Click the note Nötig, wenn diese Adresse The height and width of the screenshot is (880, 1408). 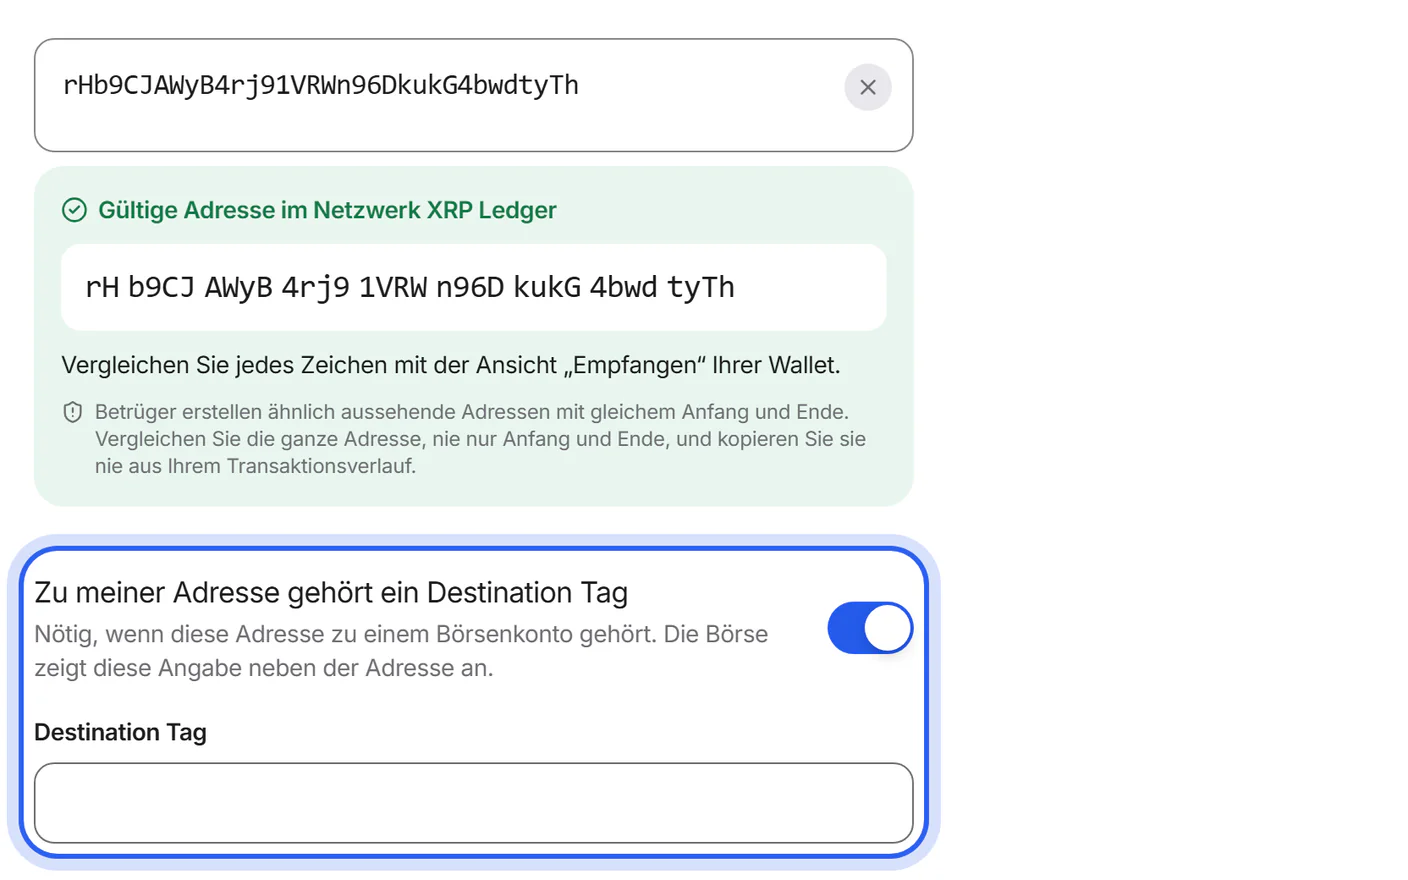point(401,651)
